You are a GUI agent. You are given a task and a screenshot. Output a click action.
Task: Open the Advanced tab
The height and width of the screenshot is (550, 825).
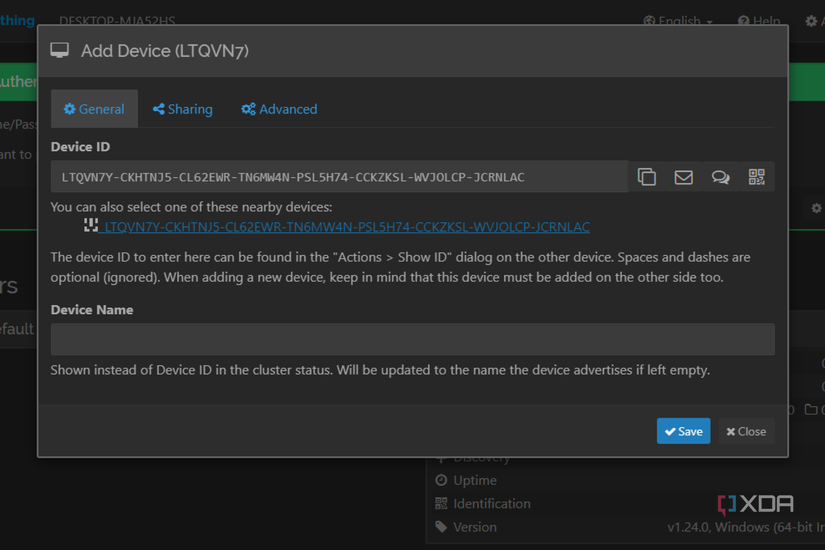(x=279, y=109)
